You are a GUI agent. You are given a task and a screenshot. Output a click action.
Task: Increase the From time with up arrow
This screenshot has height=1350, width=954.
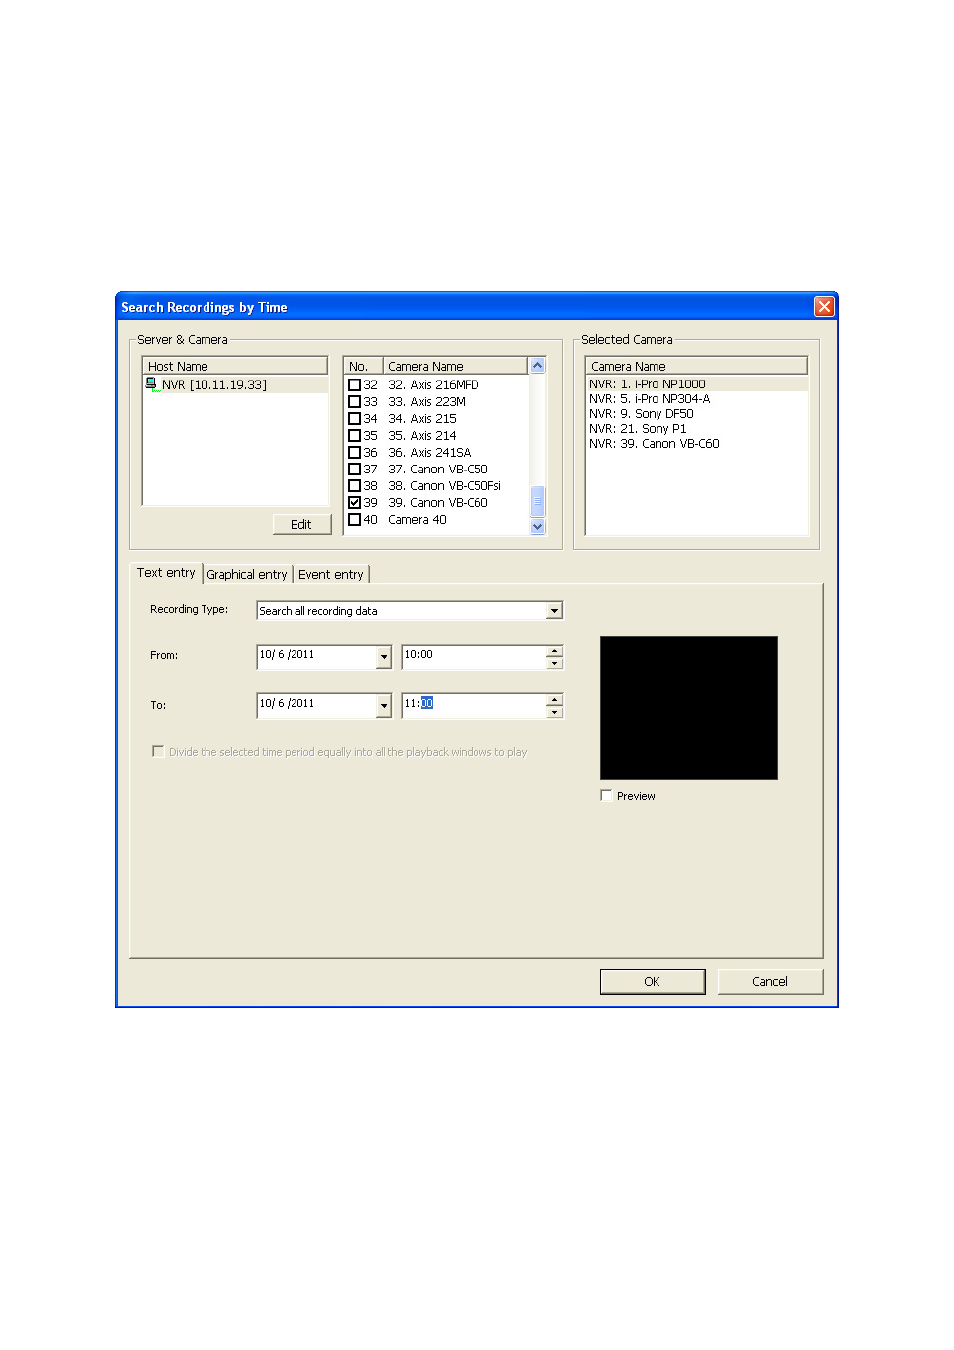[555, 651]
